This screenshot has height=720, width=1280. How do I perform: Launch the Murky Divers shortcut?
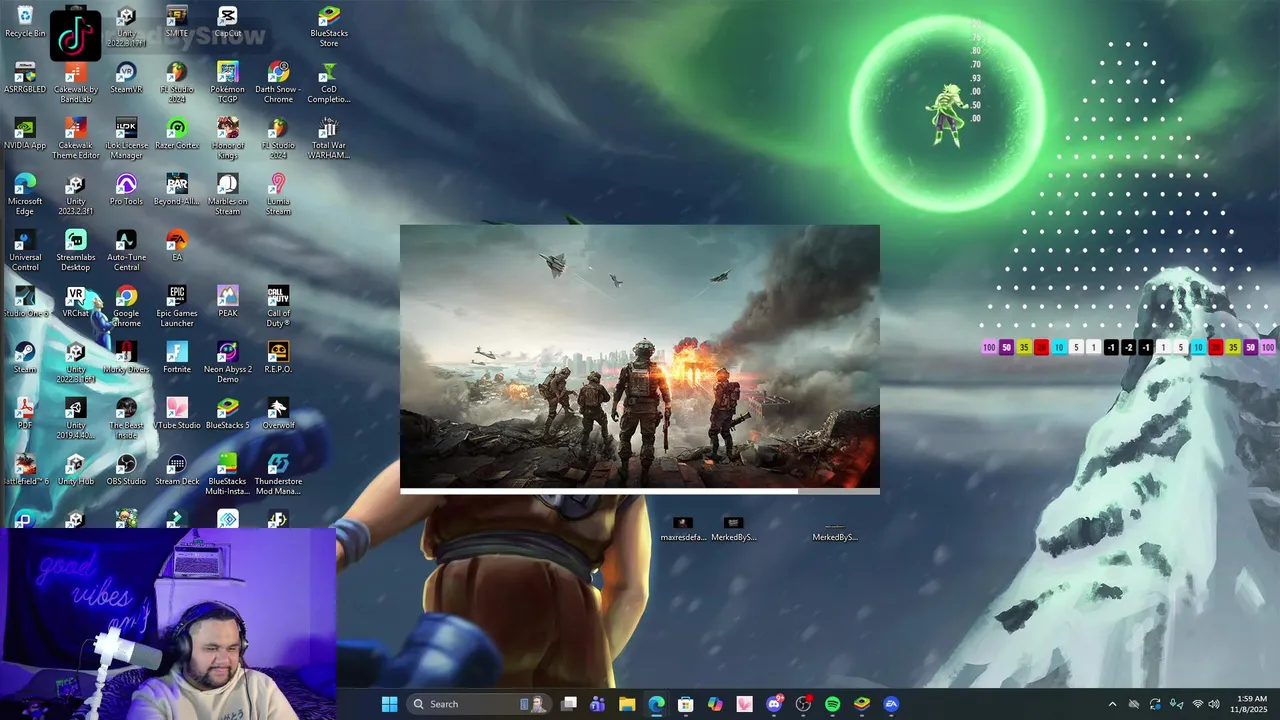click(x=126, y=358)
